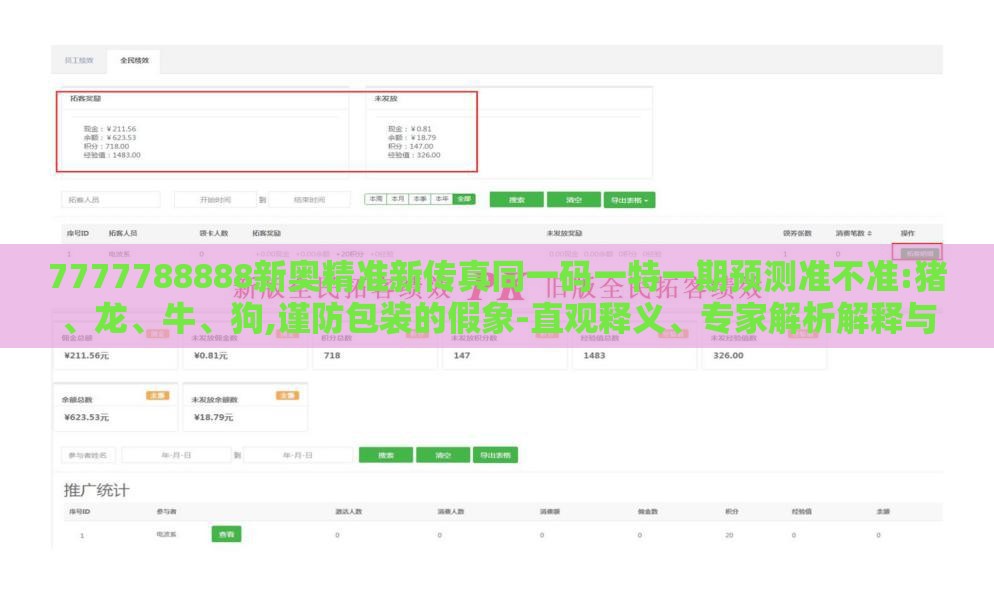
Task: Click 现金：¥211.56 in 拓客奖励 panel
Action: coord(110,129)
